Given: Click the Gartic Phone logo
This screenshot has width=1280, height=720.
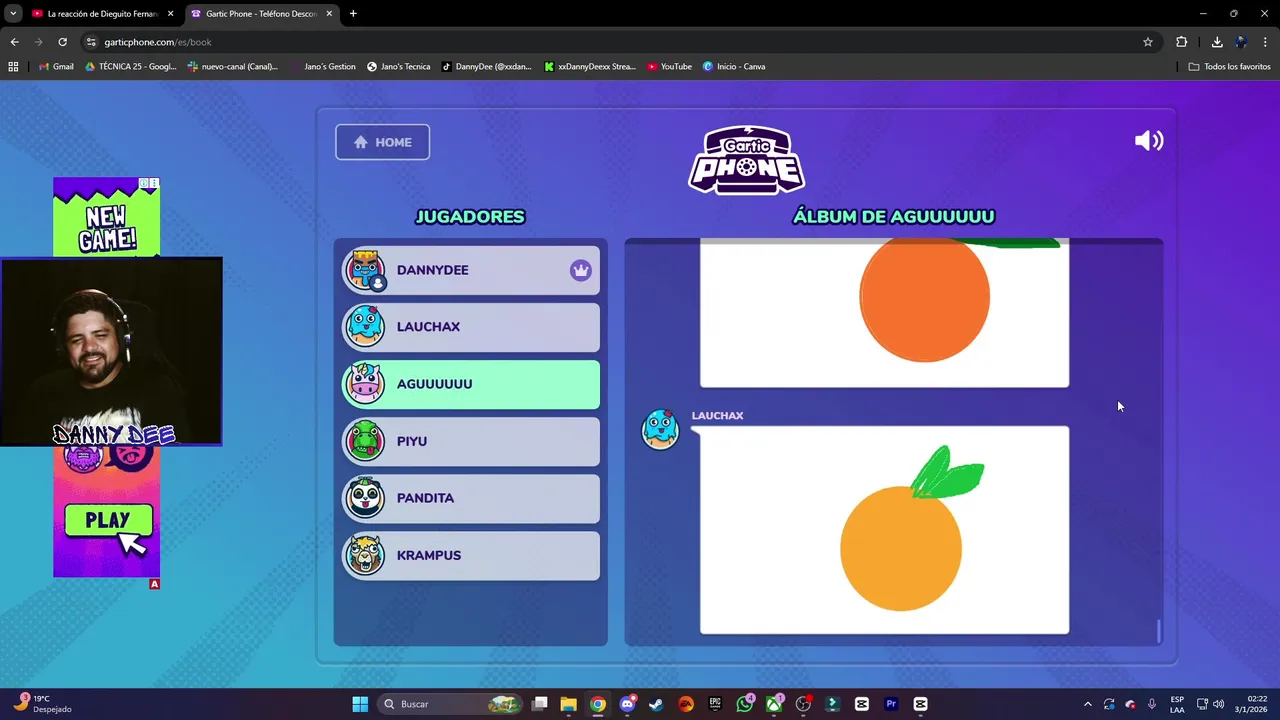Looking at the screenshot, I should (x=746, y=160).
